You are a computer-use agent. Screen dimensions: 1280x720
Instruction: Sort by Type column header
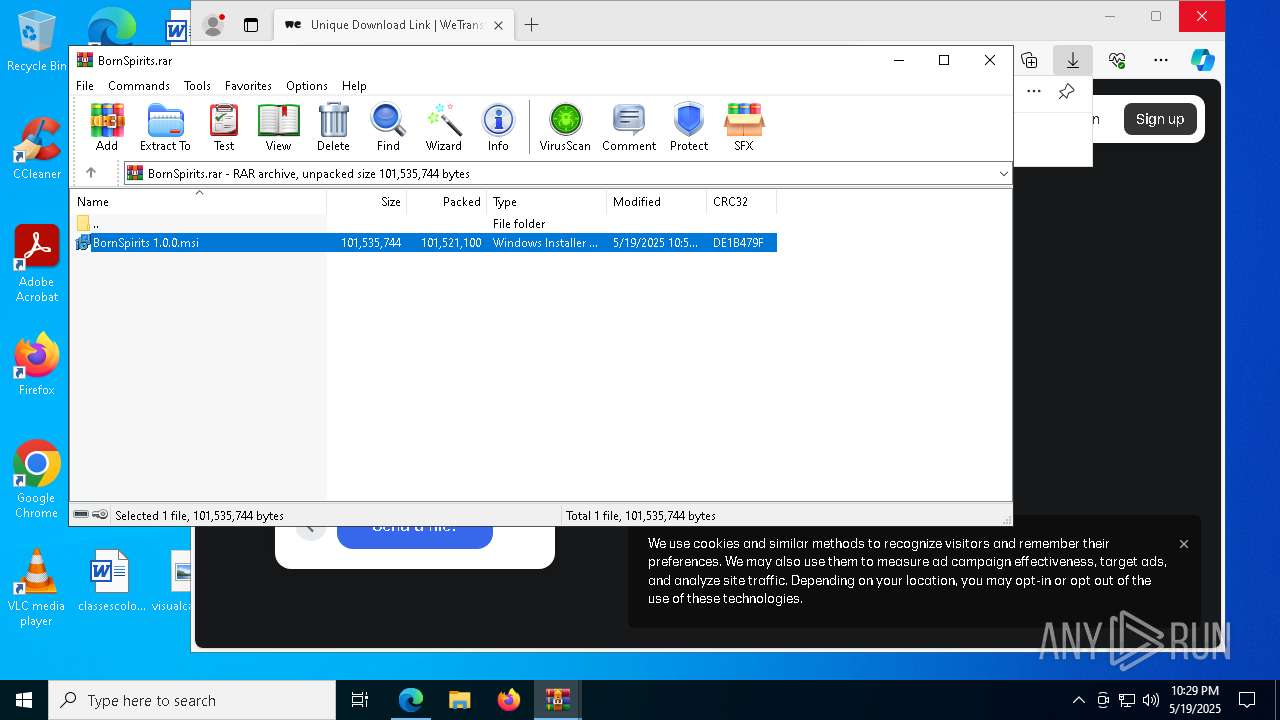pos(547,201)
